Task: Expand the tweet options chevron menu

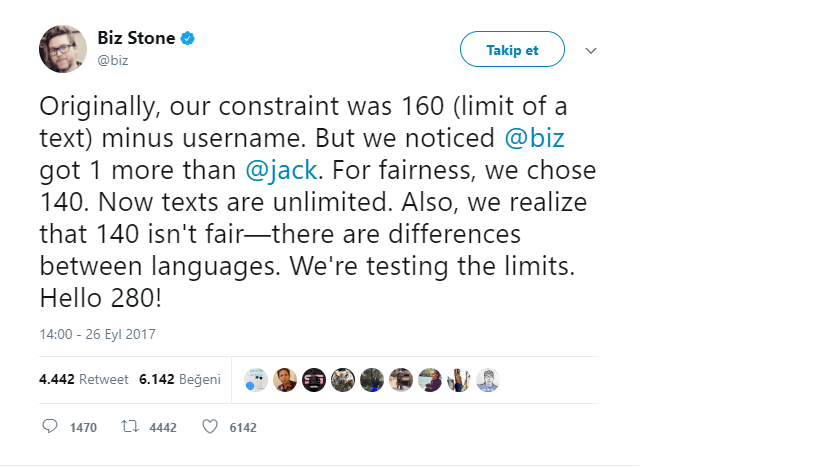Action: (x=590, y=50)
